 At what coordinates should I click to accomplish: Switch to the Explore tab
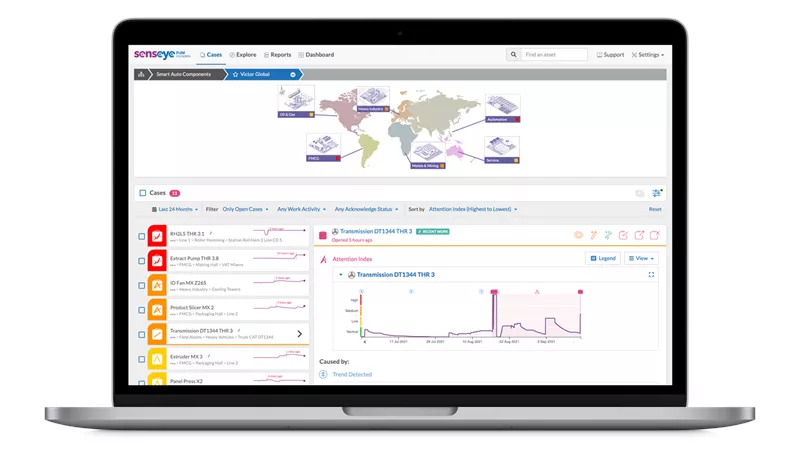(x=242, y=55)
